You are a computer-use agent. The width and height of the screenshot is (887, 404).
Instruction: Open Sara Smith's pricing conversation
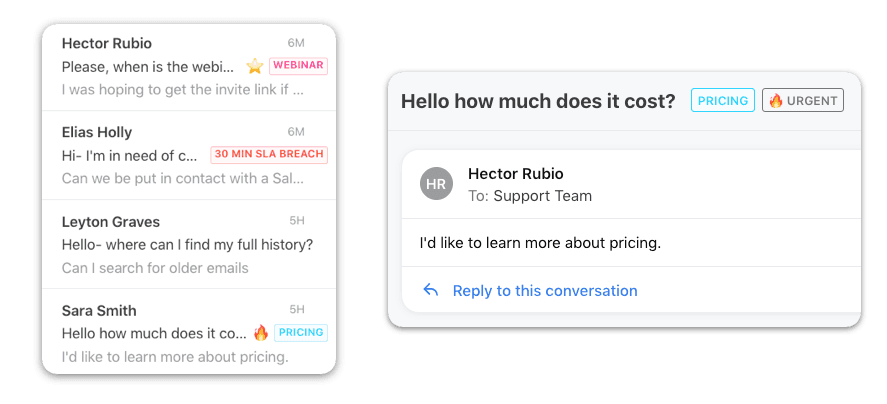[x=189, y=332]
